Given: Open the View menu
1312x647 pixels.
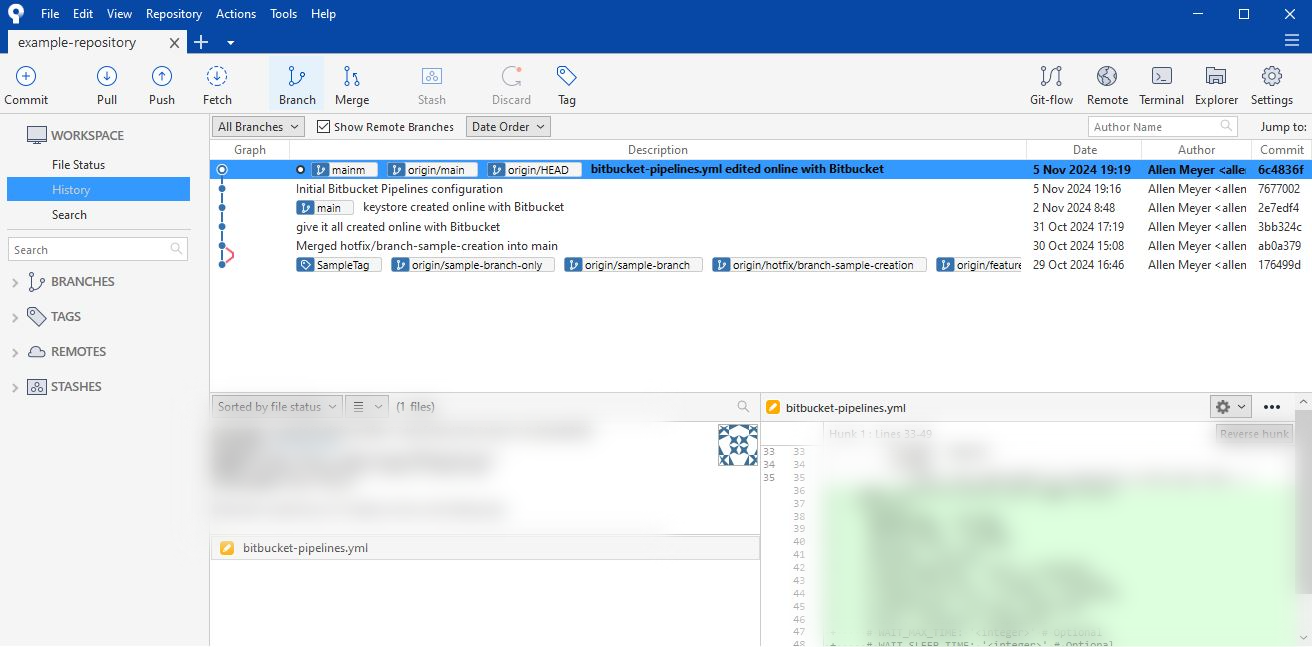Looking at the screenshot, I should click(x=119, y=14).
